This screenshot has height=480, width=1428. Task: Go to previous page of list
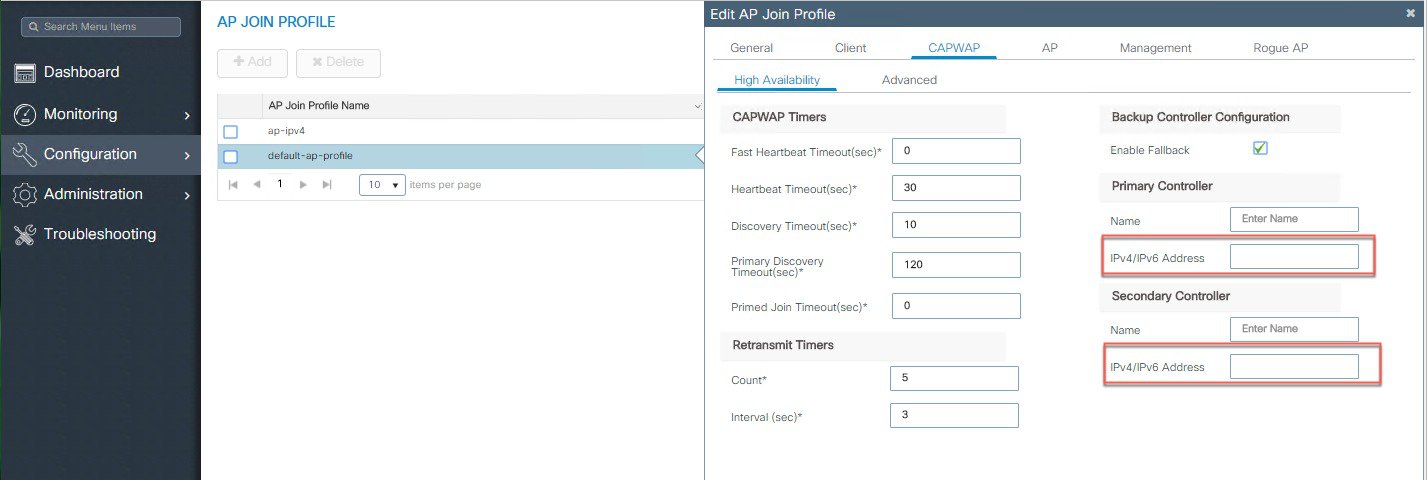pyautogui.click(x=257, y=185)
